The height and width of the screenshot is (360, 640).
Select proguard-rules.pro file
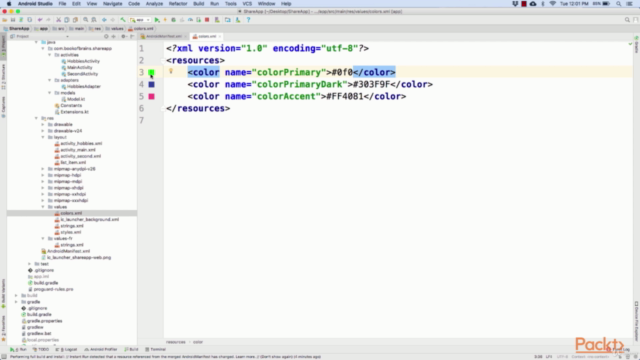point(53,289)
